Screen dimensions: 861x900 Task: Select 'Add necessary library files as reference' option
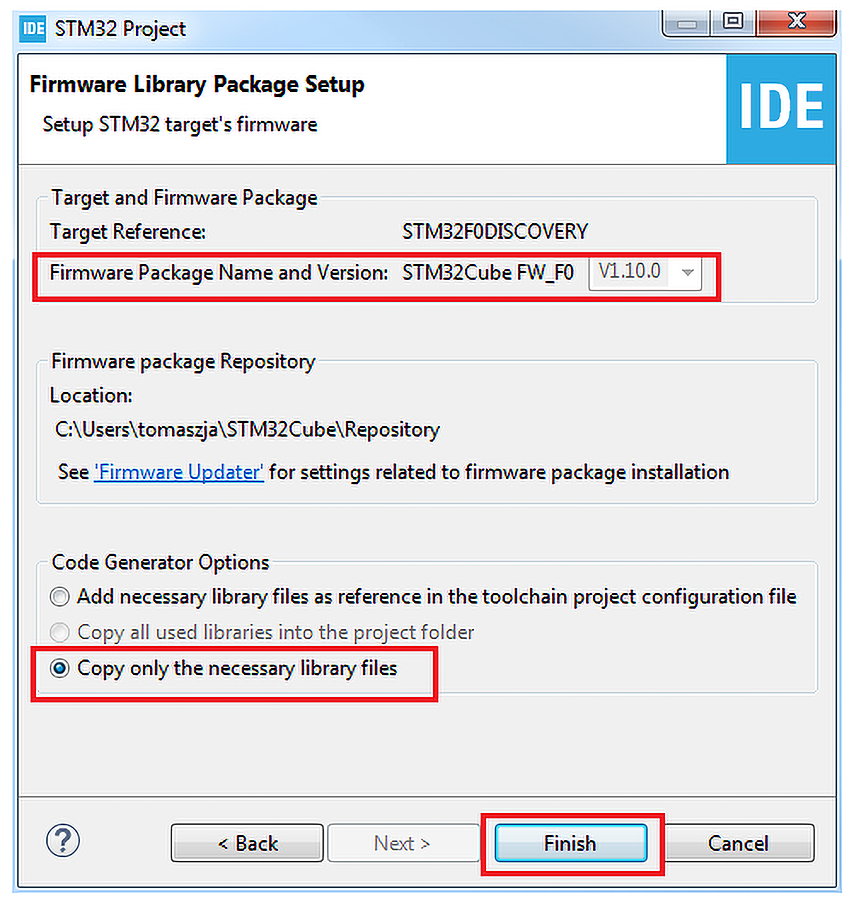(x=61, y=597)
